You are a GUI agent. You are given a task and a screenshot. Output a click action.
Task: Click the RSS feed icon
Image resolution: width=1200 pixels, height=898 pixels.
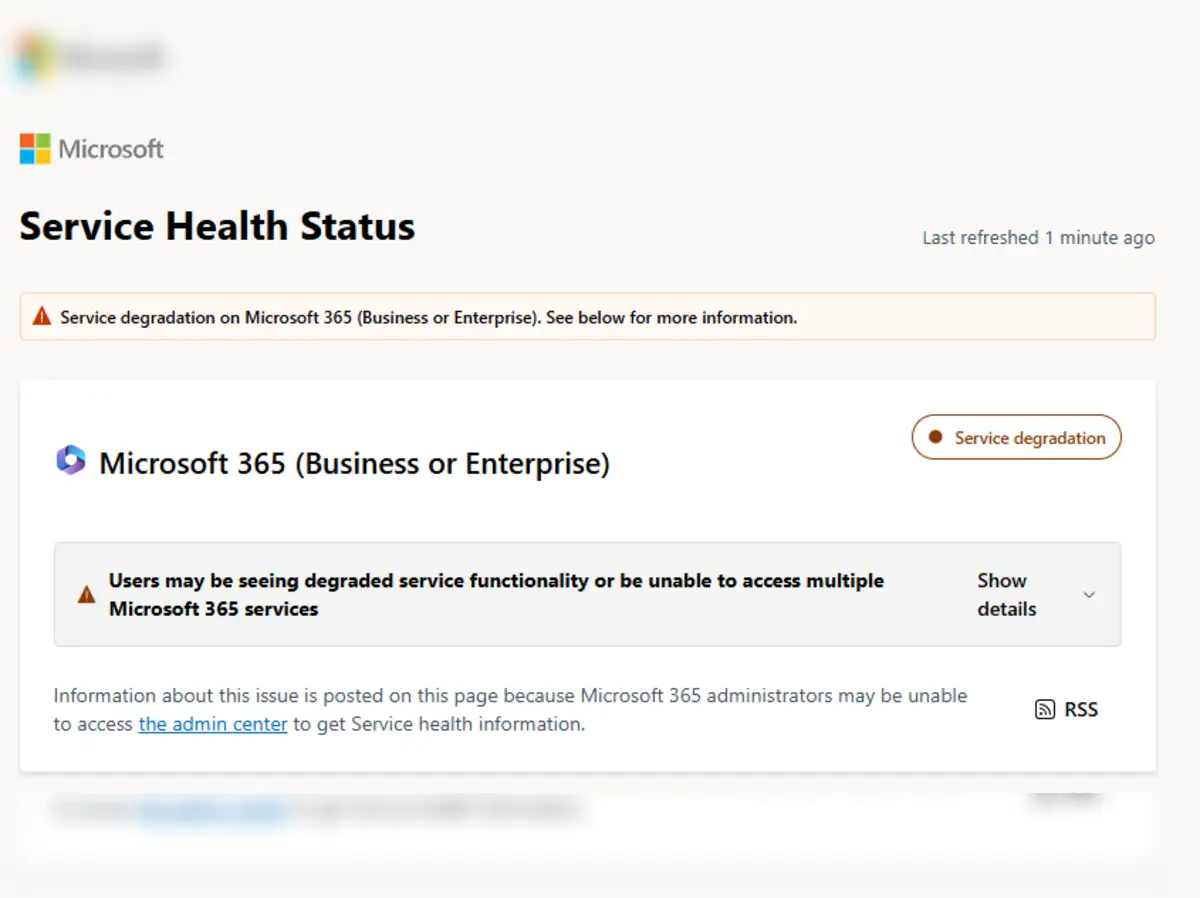pyautogui.click(x=1045, y=710)
